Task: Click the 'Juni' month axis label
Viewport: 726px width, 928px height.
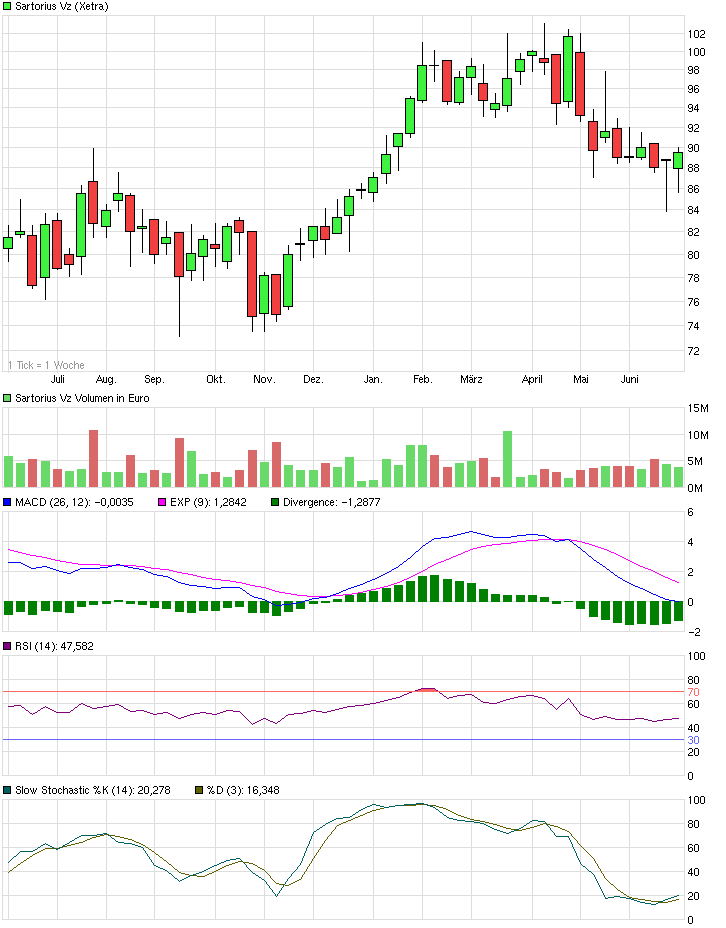Action: (x=630, y=379)
